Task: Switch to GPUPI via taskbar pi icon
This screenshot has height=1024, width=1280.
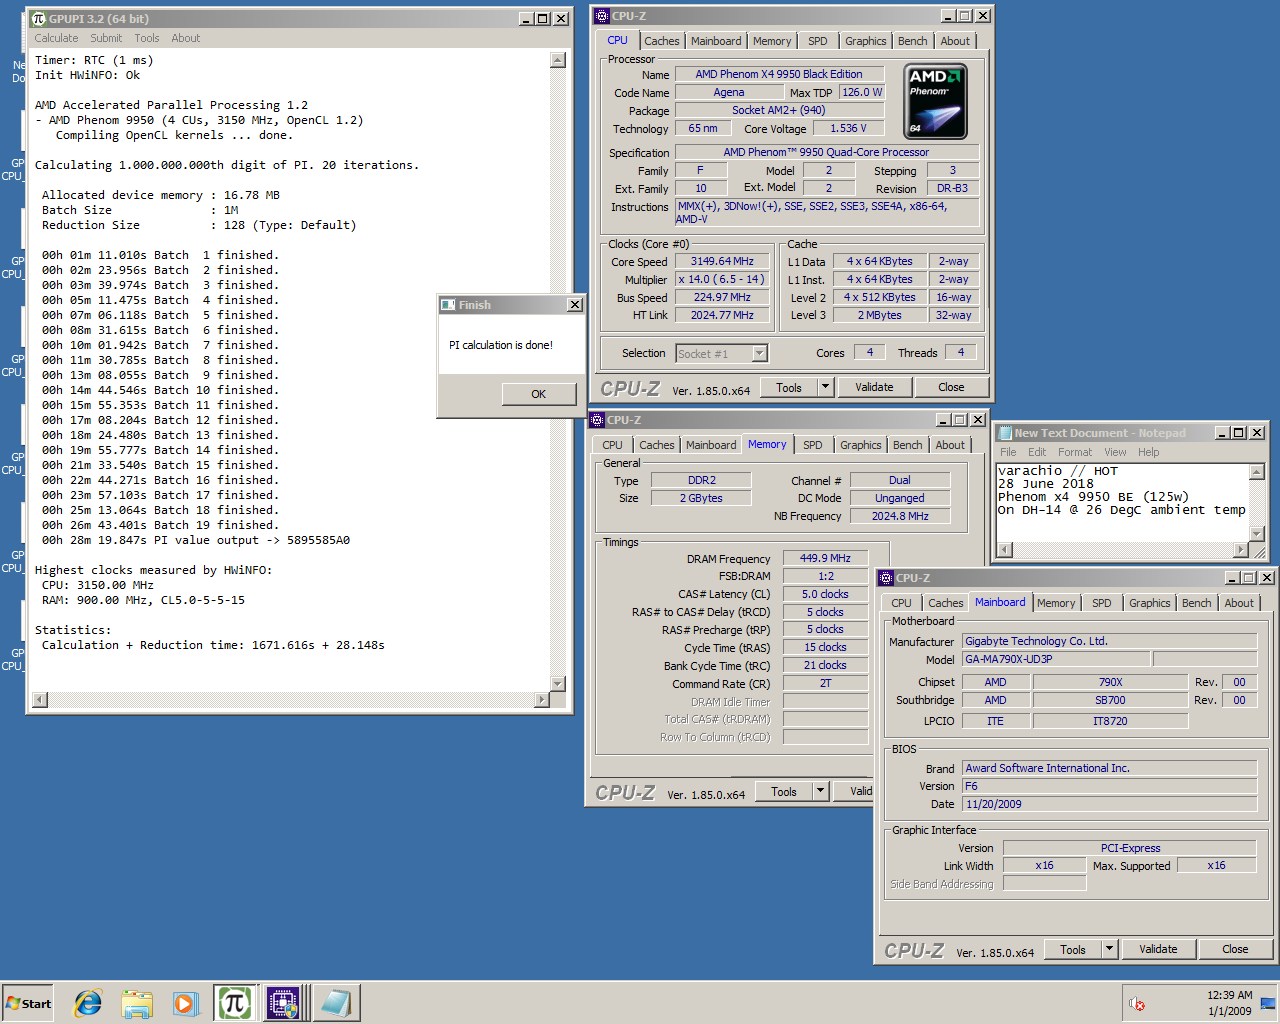Action: pos(234,1003)
